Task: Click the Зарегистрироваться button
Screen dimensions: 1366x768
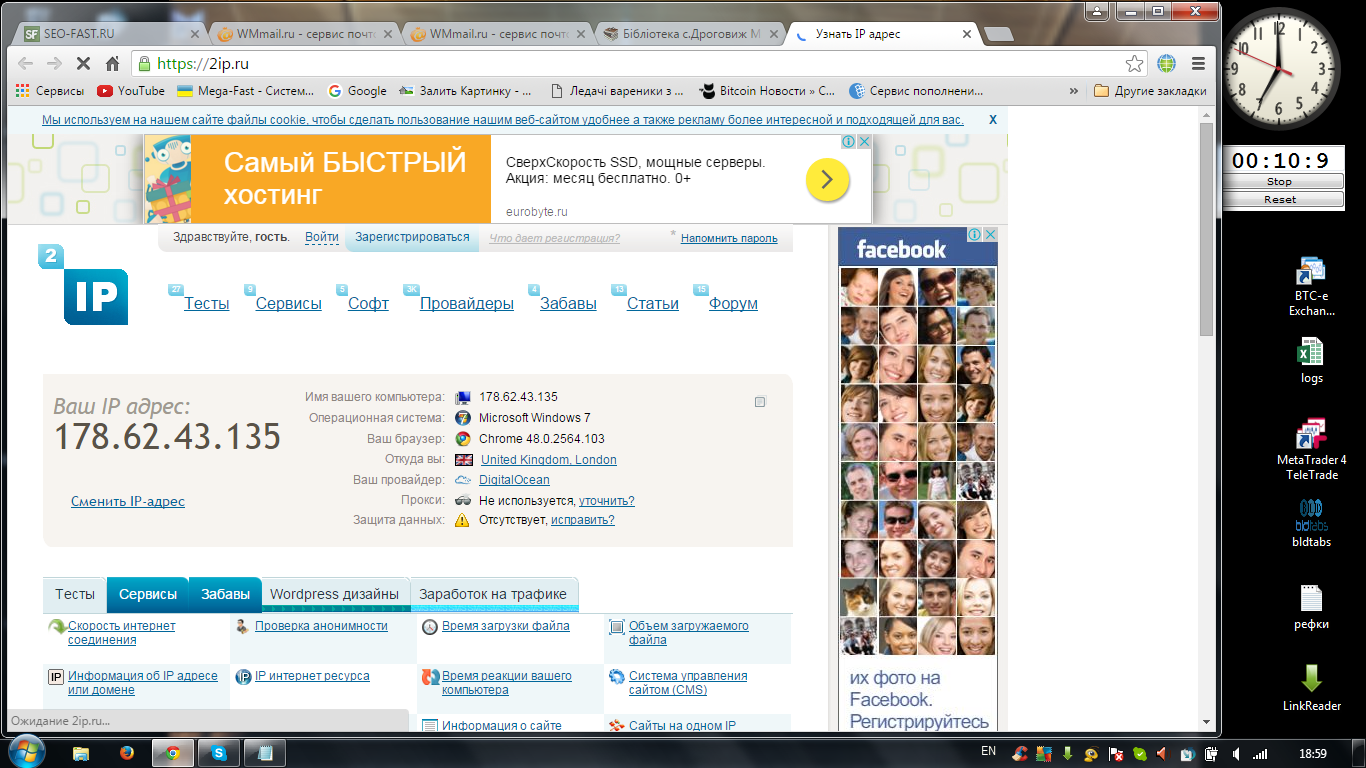Action: point(412,238)
